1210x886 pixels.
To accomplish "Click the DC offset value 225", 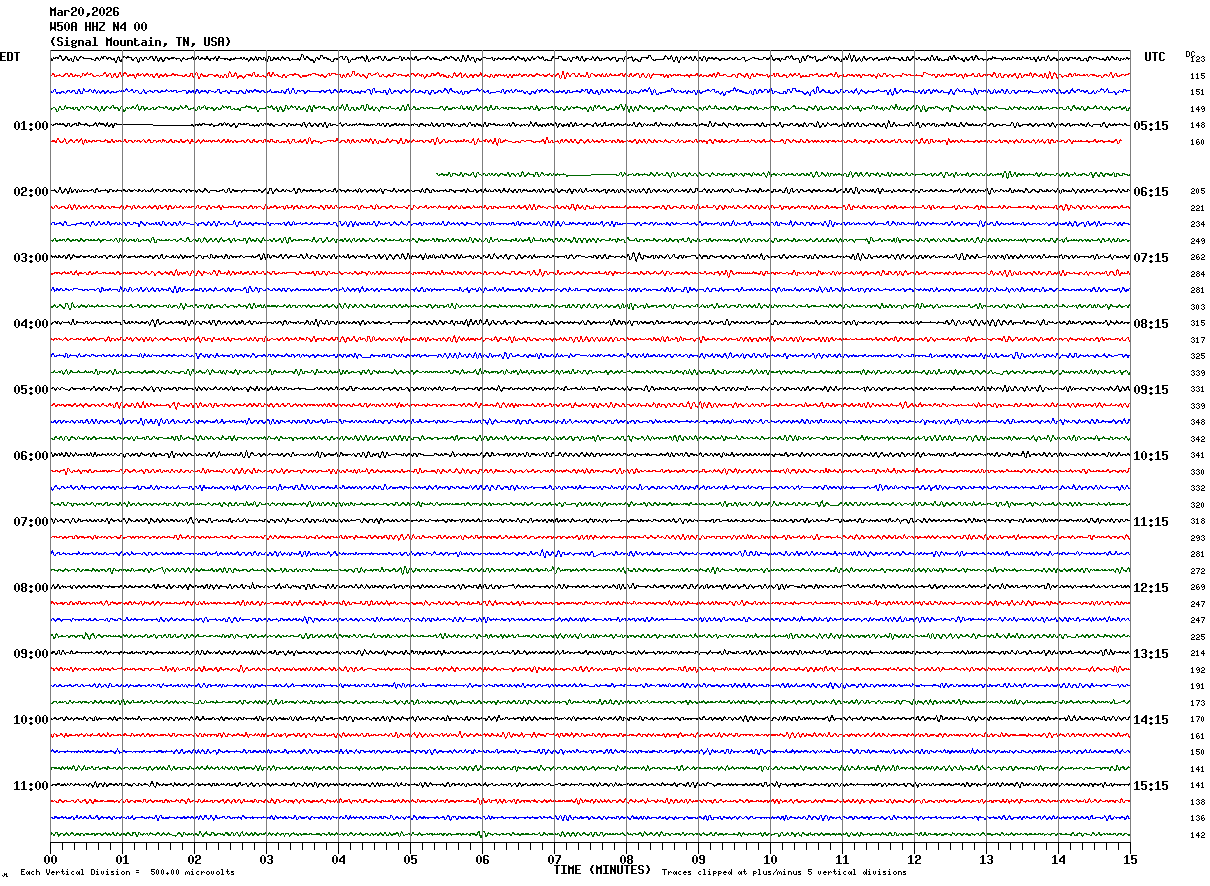I will [x=1197, y=637].
